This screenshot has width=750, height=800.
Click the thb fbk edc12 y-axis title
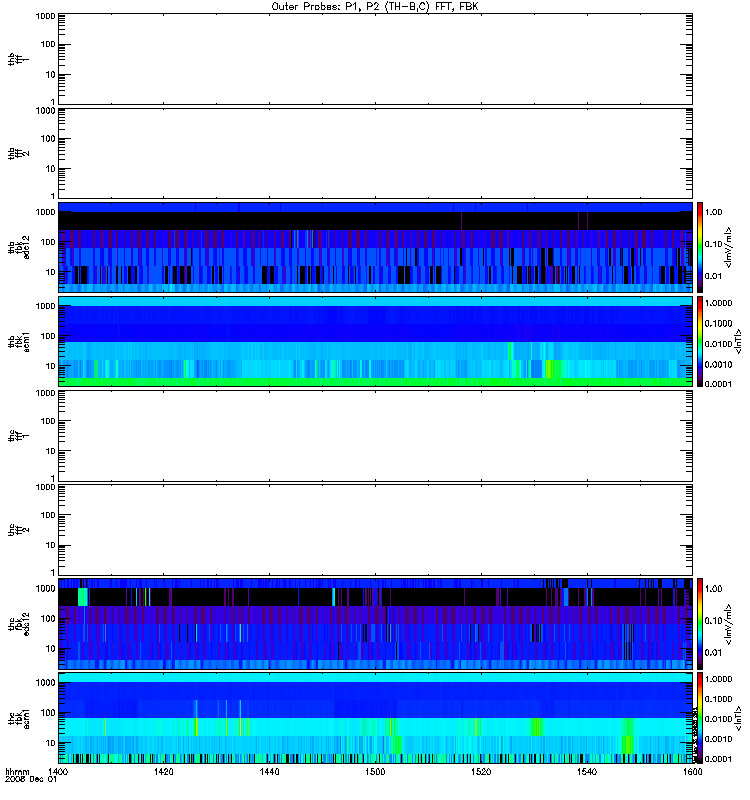point(19,247)
